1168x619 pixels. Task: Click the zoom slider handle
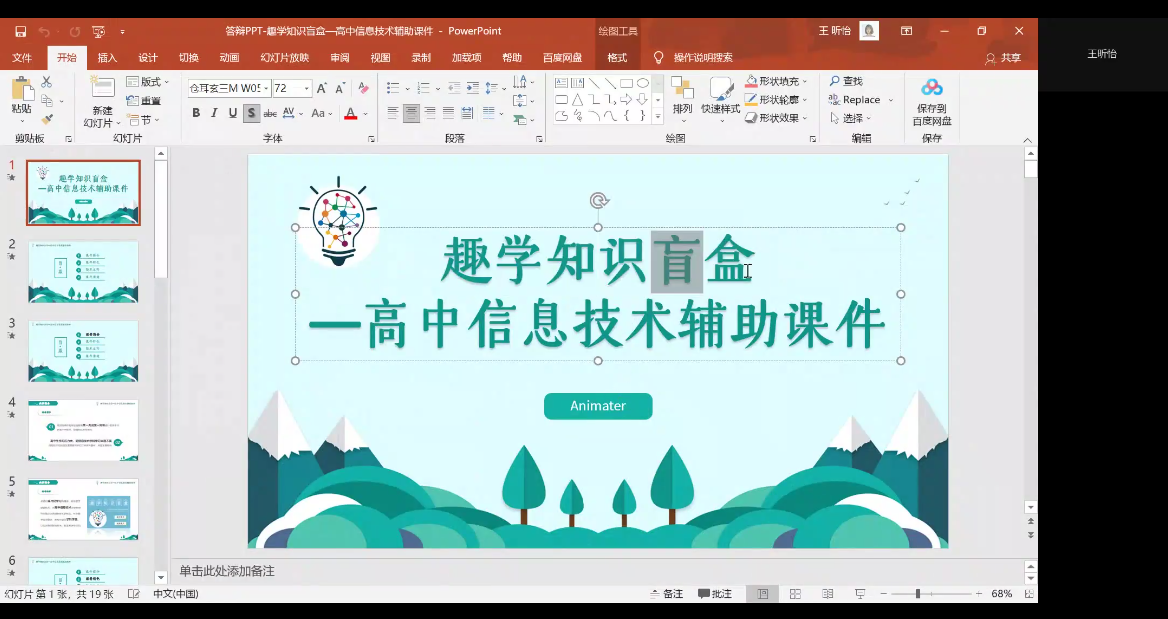918,594
